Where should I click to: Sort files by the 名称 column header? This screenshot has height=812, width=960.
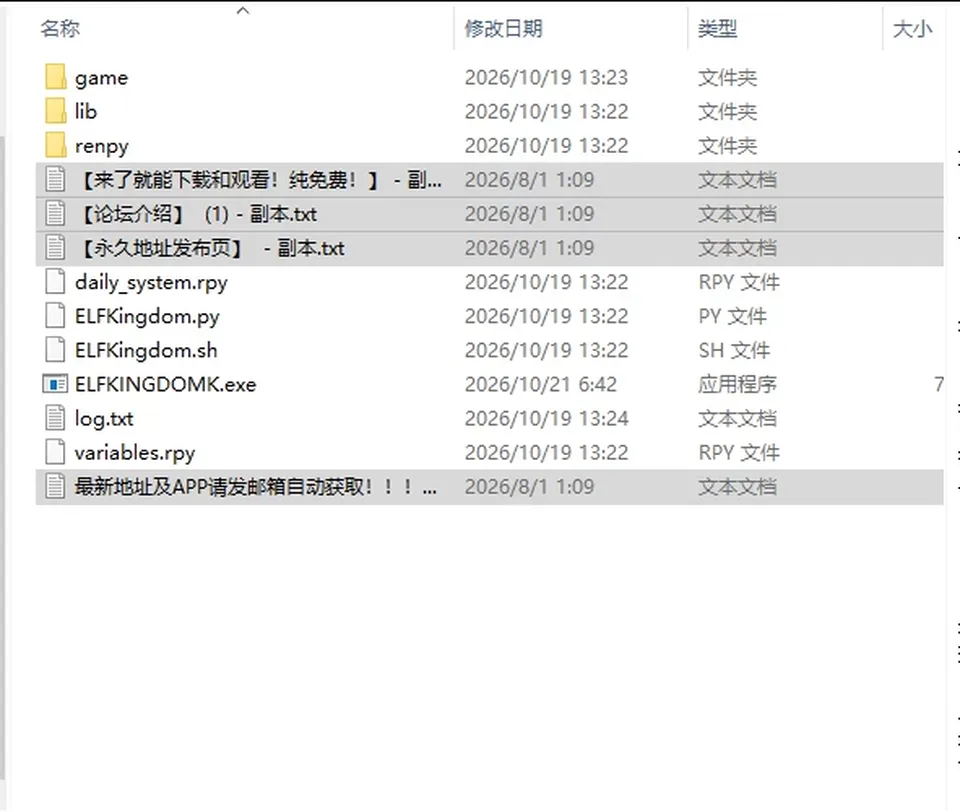coord(60,28)
